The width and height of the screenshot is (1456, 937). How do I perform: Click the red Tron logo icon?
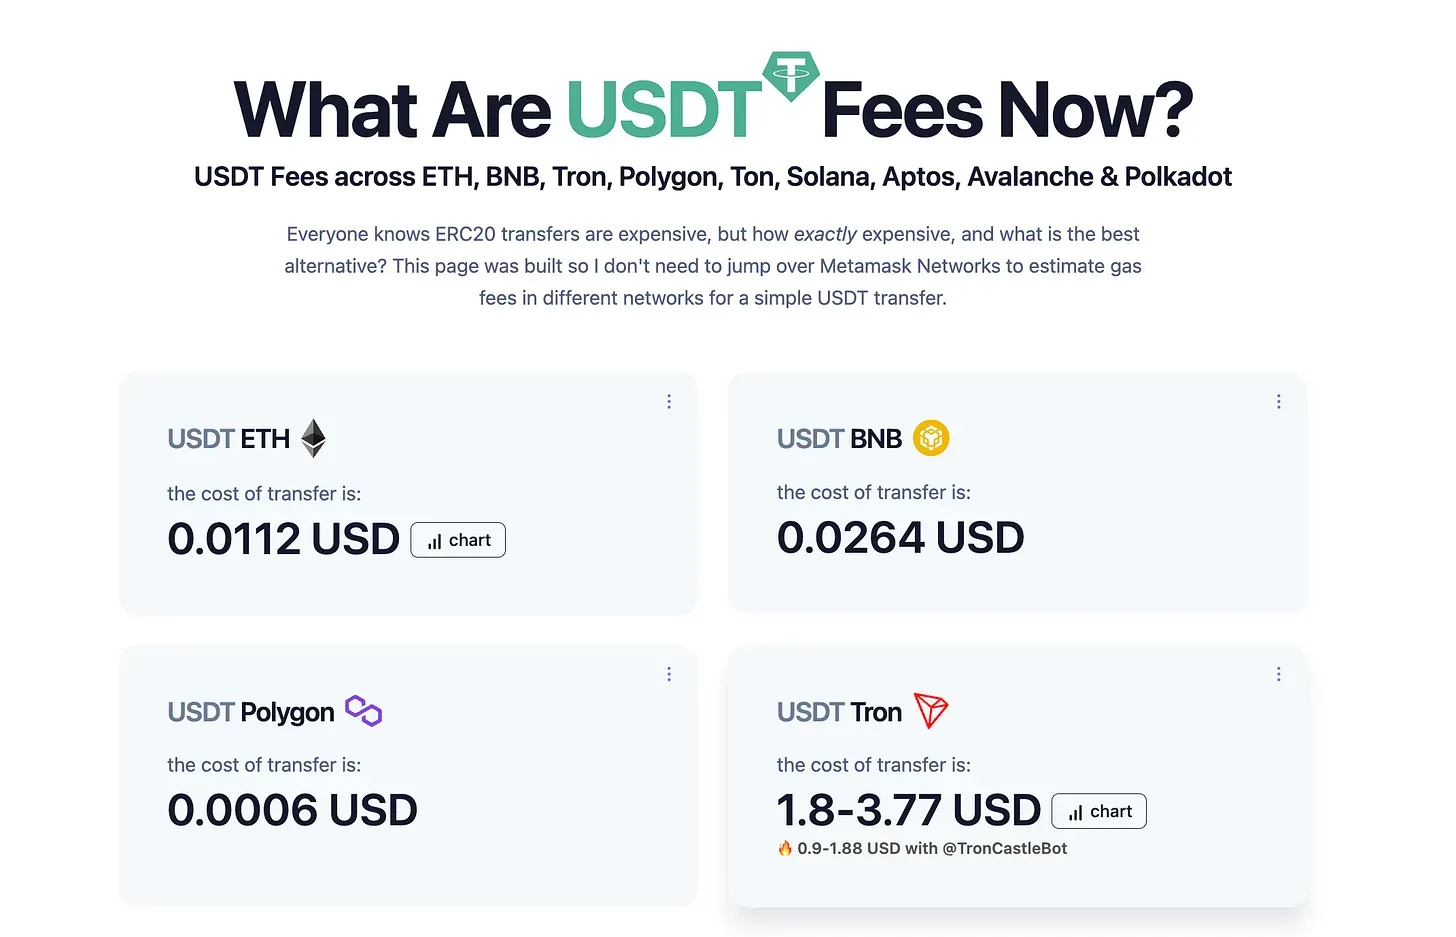931,711
